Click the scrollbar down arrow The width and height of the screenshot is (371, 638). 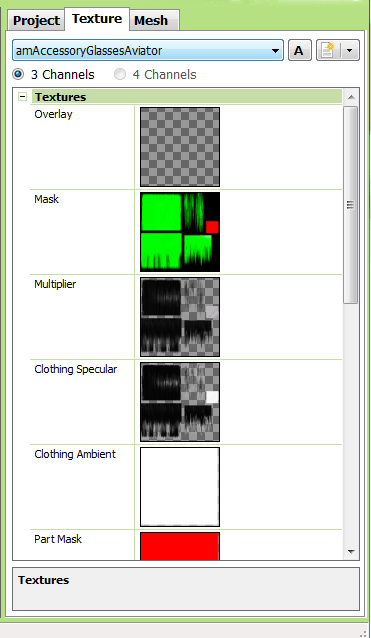[351, 552]
